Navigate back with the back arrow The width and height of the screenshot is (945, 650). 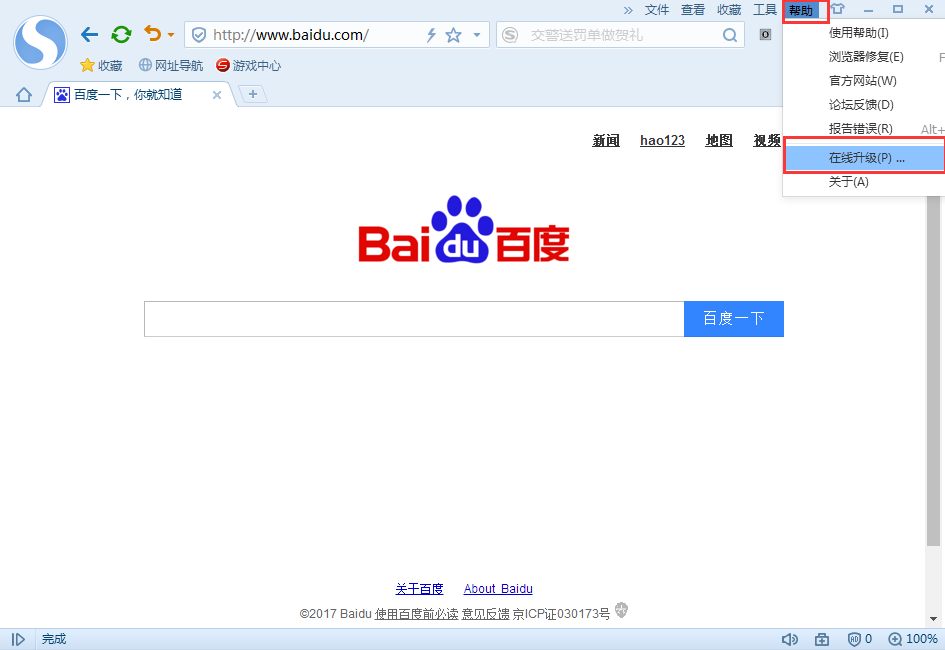coord(89,33)
